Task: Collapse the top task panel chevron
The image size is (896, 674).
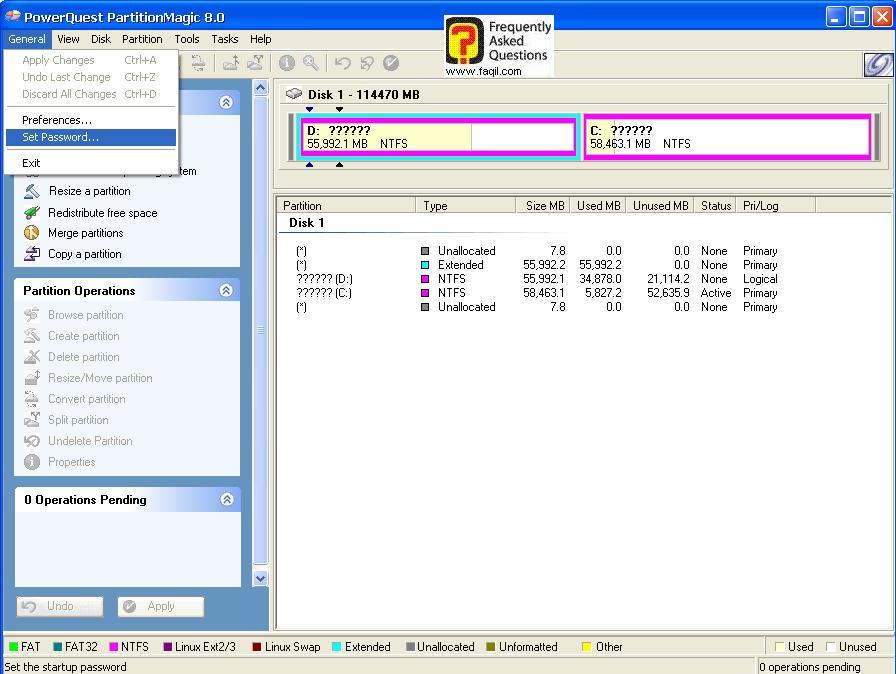Action: (226, 102)
